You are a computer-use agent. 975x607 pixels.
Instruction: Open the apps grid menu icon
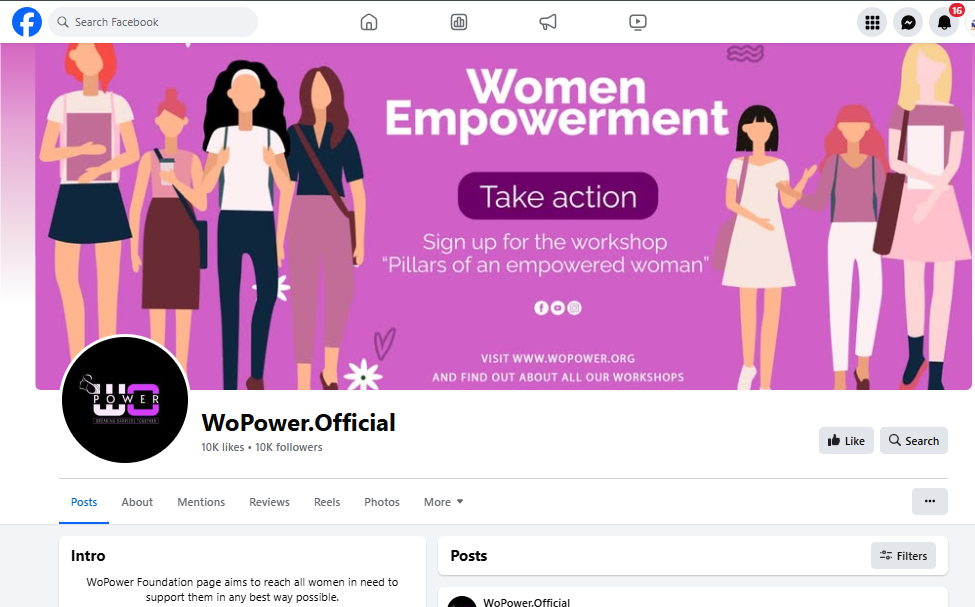click(872, 22)
